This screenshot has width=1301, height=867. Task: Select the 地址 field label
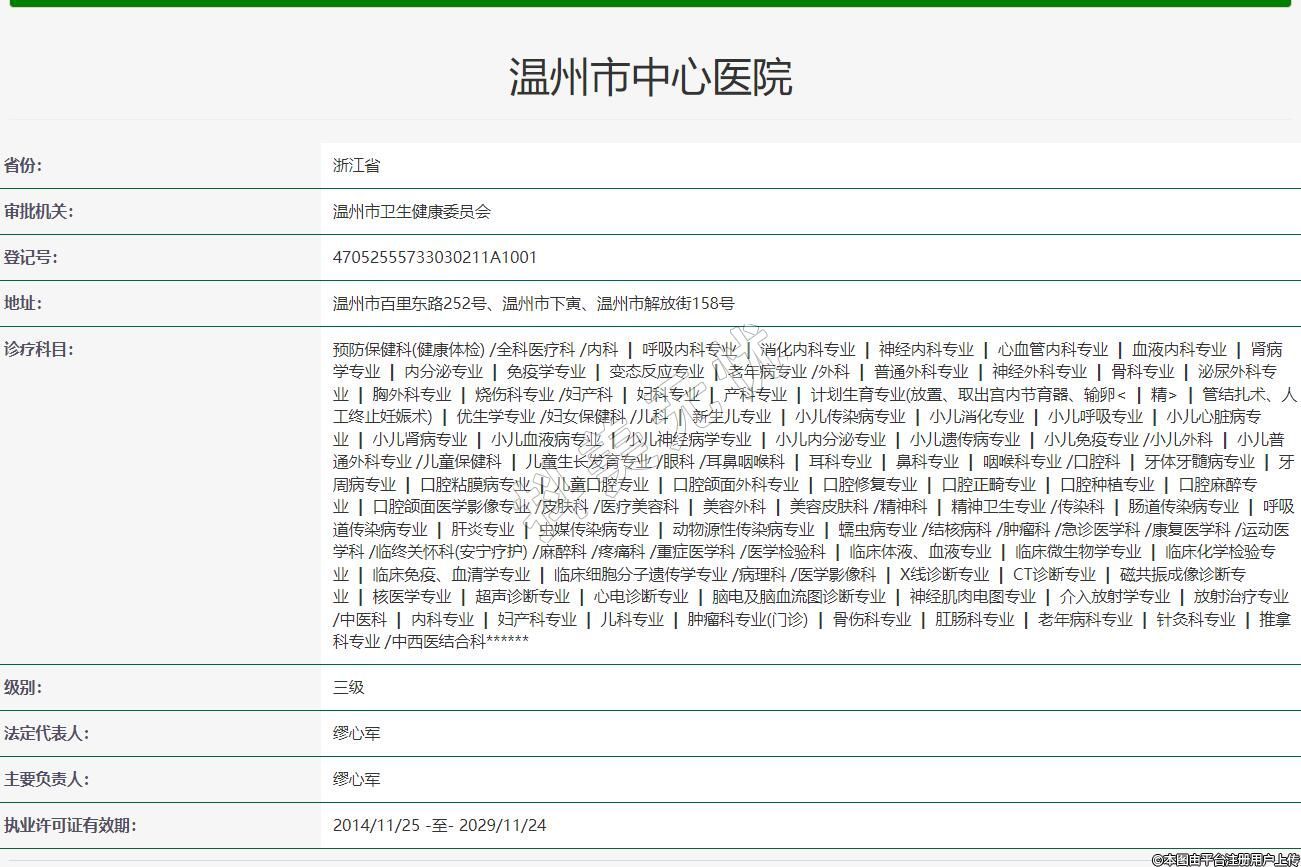pos(23,304)
